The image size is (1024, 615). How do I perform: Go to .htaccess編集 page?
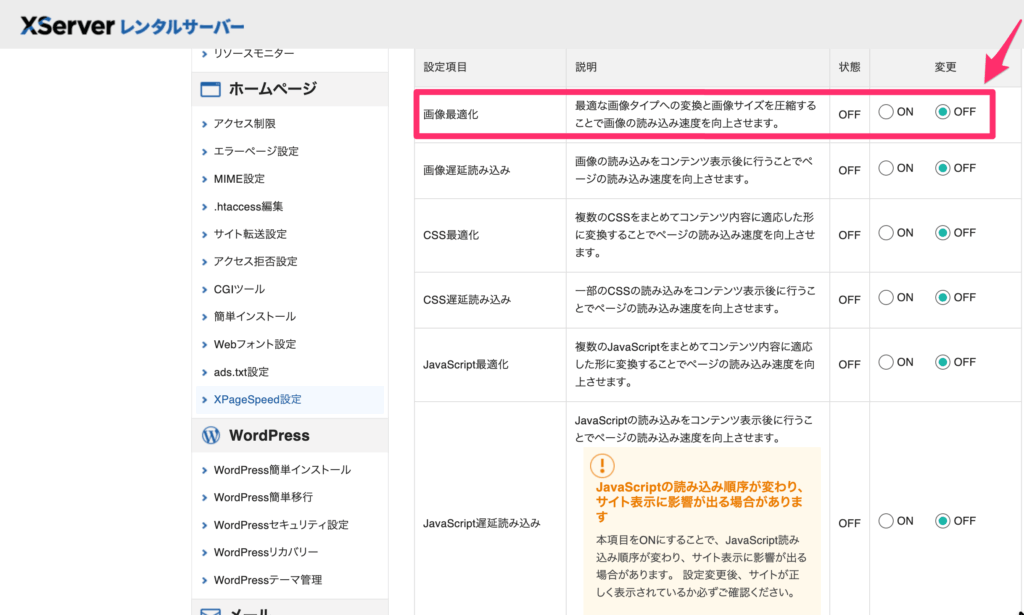point(248,207)
